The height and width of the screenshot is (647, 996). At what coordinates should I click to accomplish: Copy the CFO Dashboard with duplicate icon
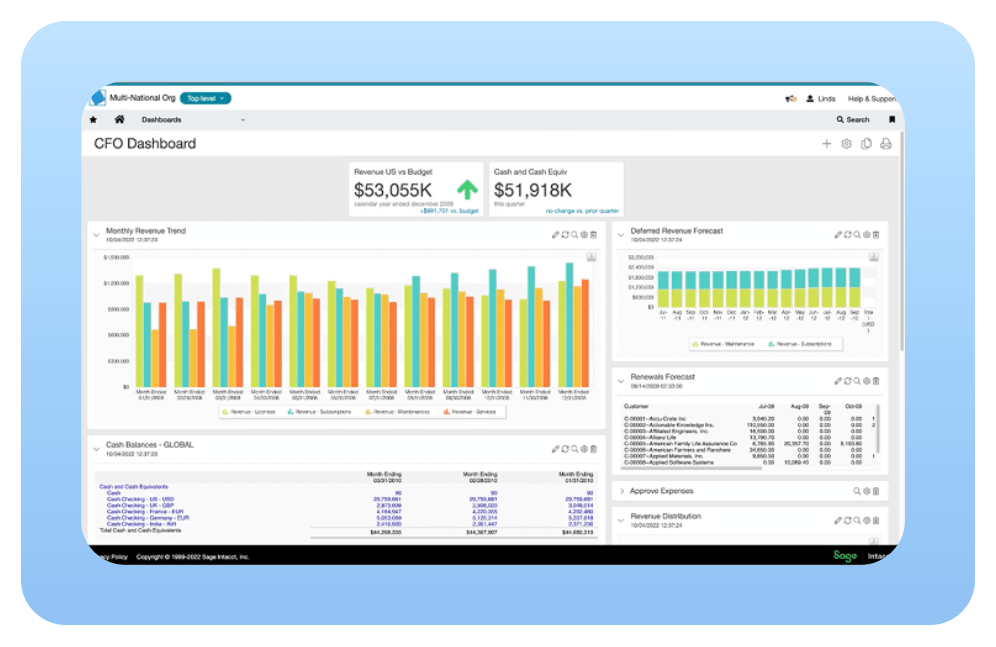pos(866,144)
